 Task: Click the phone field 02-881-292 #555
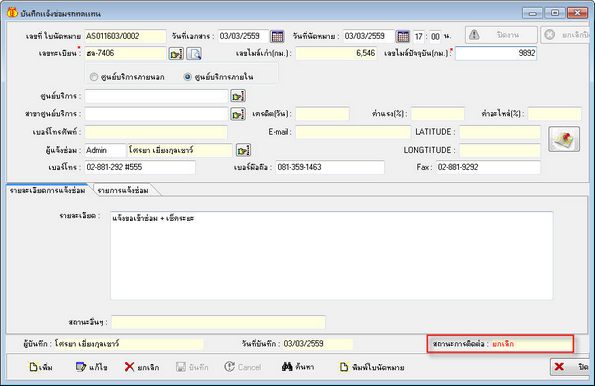140,167
